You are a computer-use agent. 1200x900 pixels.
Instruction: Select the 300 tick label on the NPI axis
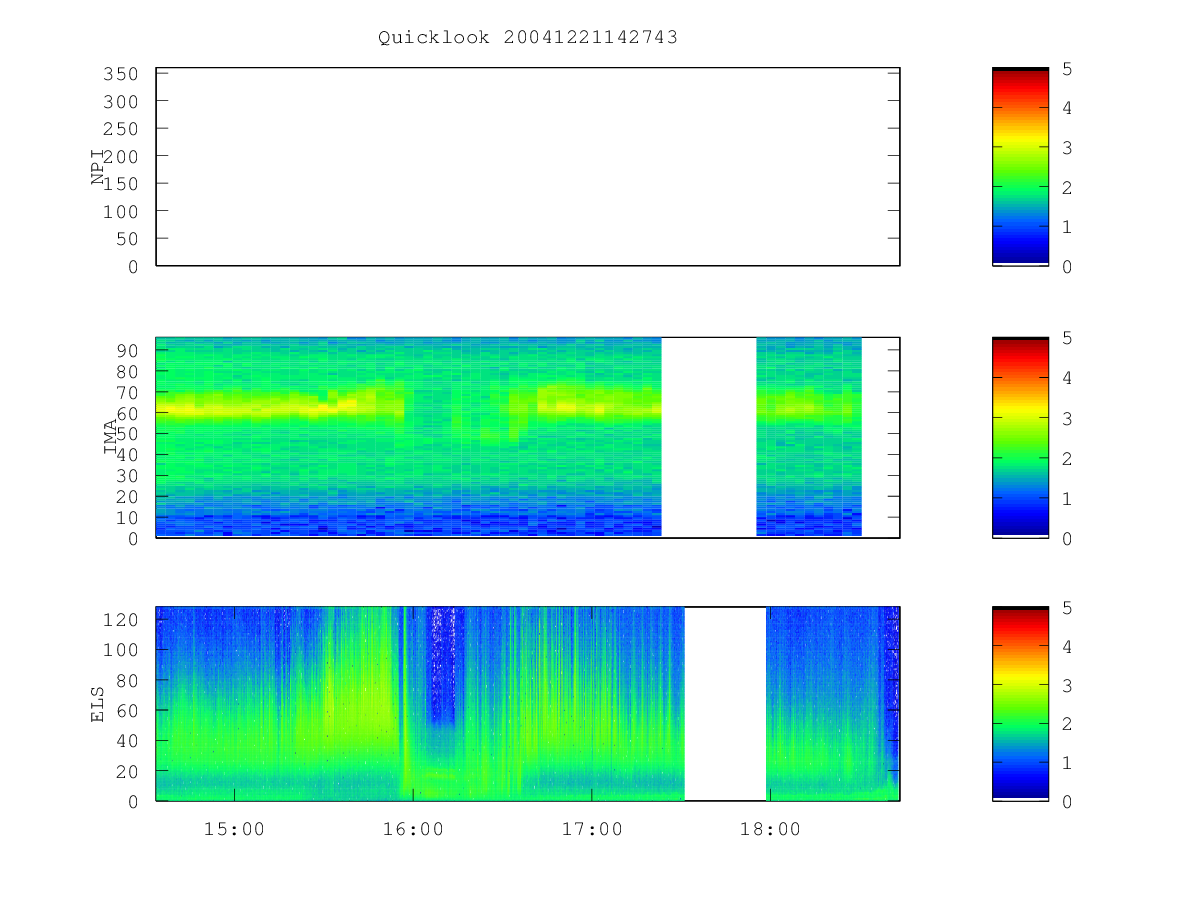[x=122, y=101]
